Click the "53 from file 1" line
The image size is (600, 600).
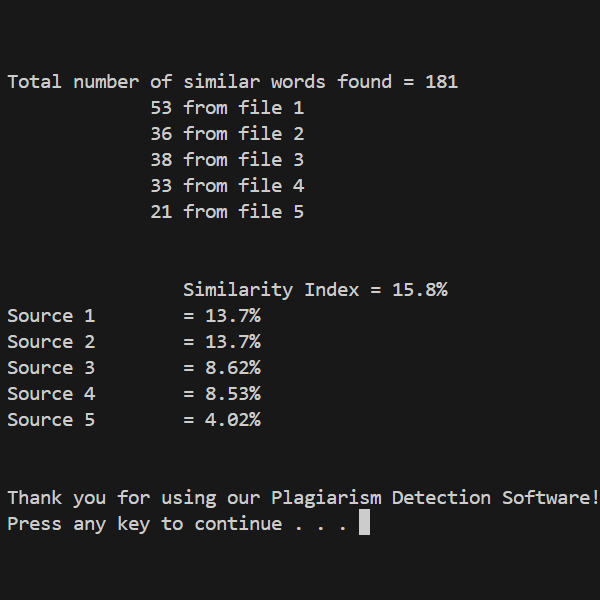(x=227, y=108)
